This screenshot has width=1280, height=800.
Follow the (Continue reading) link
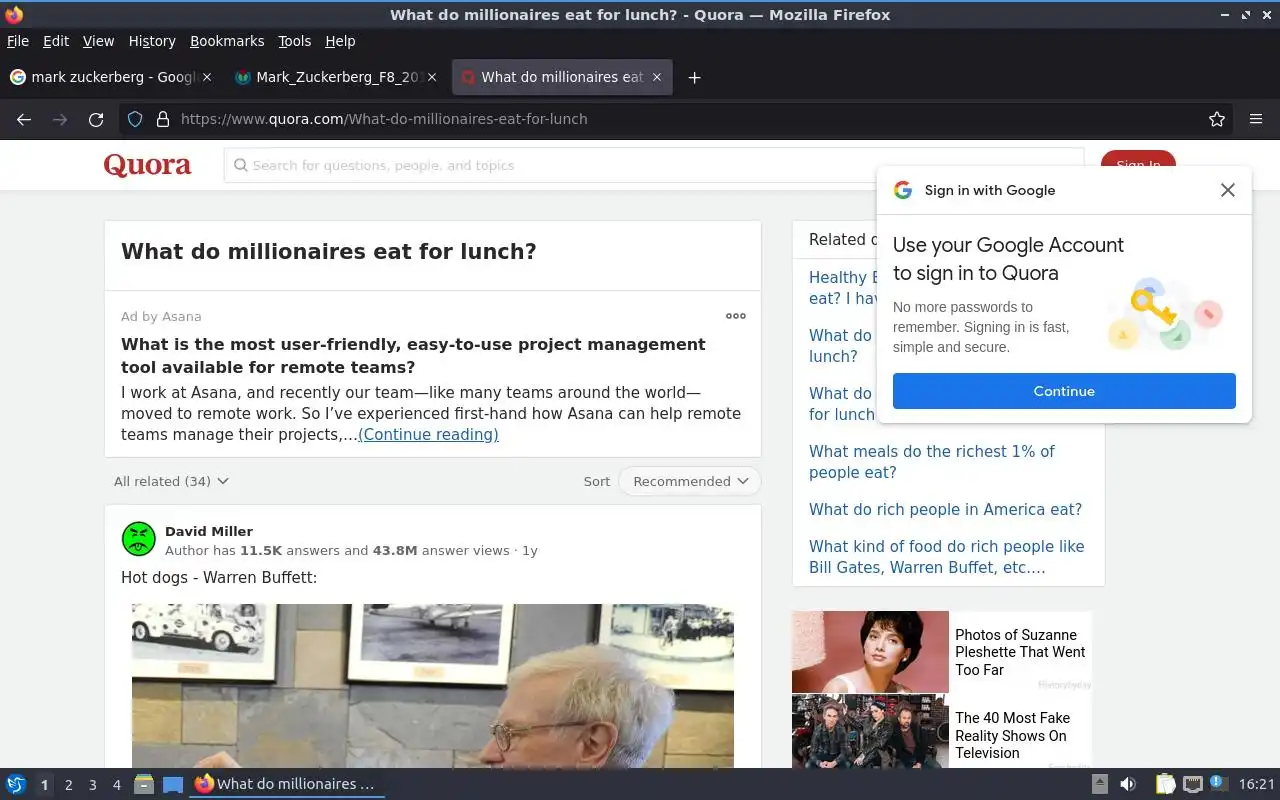click(428, 434)
